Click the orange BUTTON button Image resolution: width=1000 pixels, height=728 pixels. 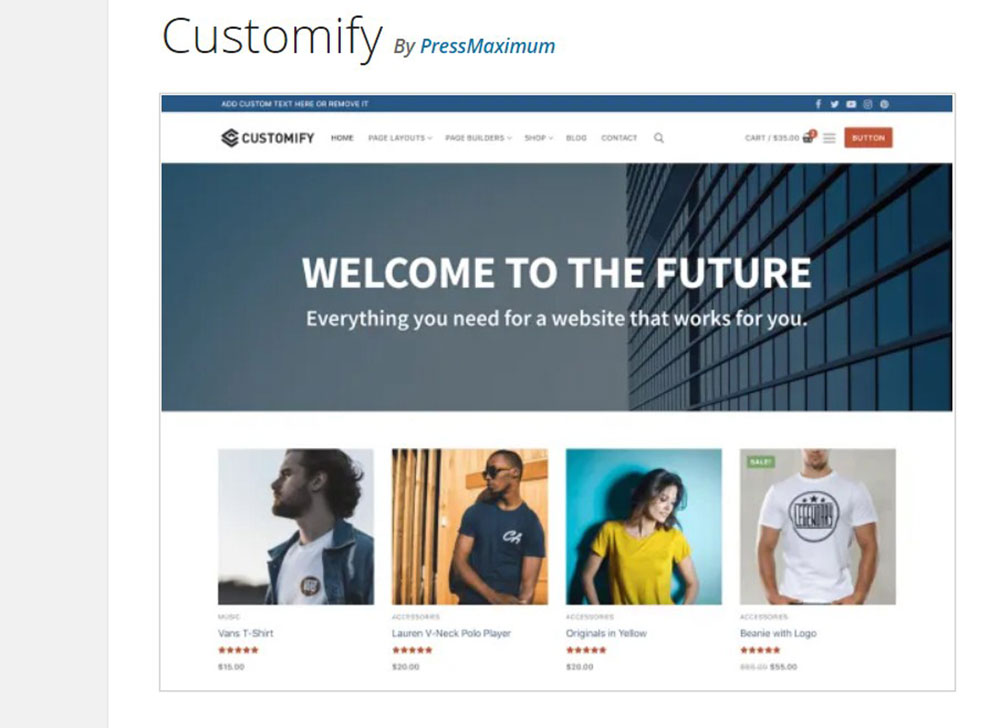coord(868,138)
